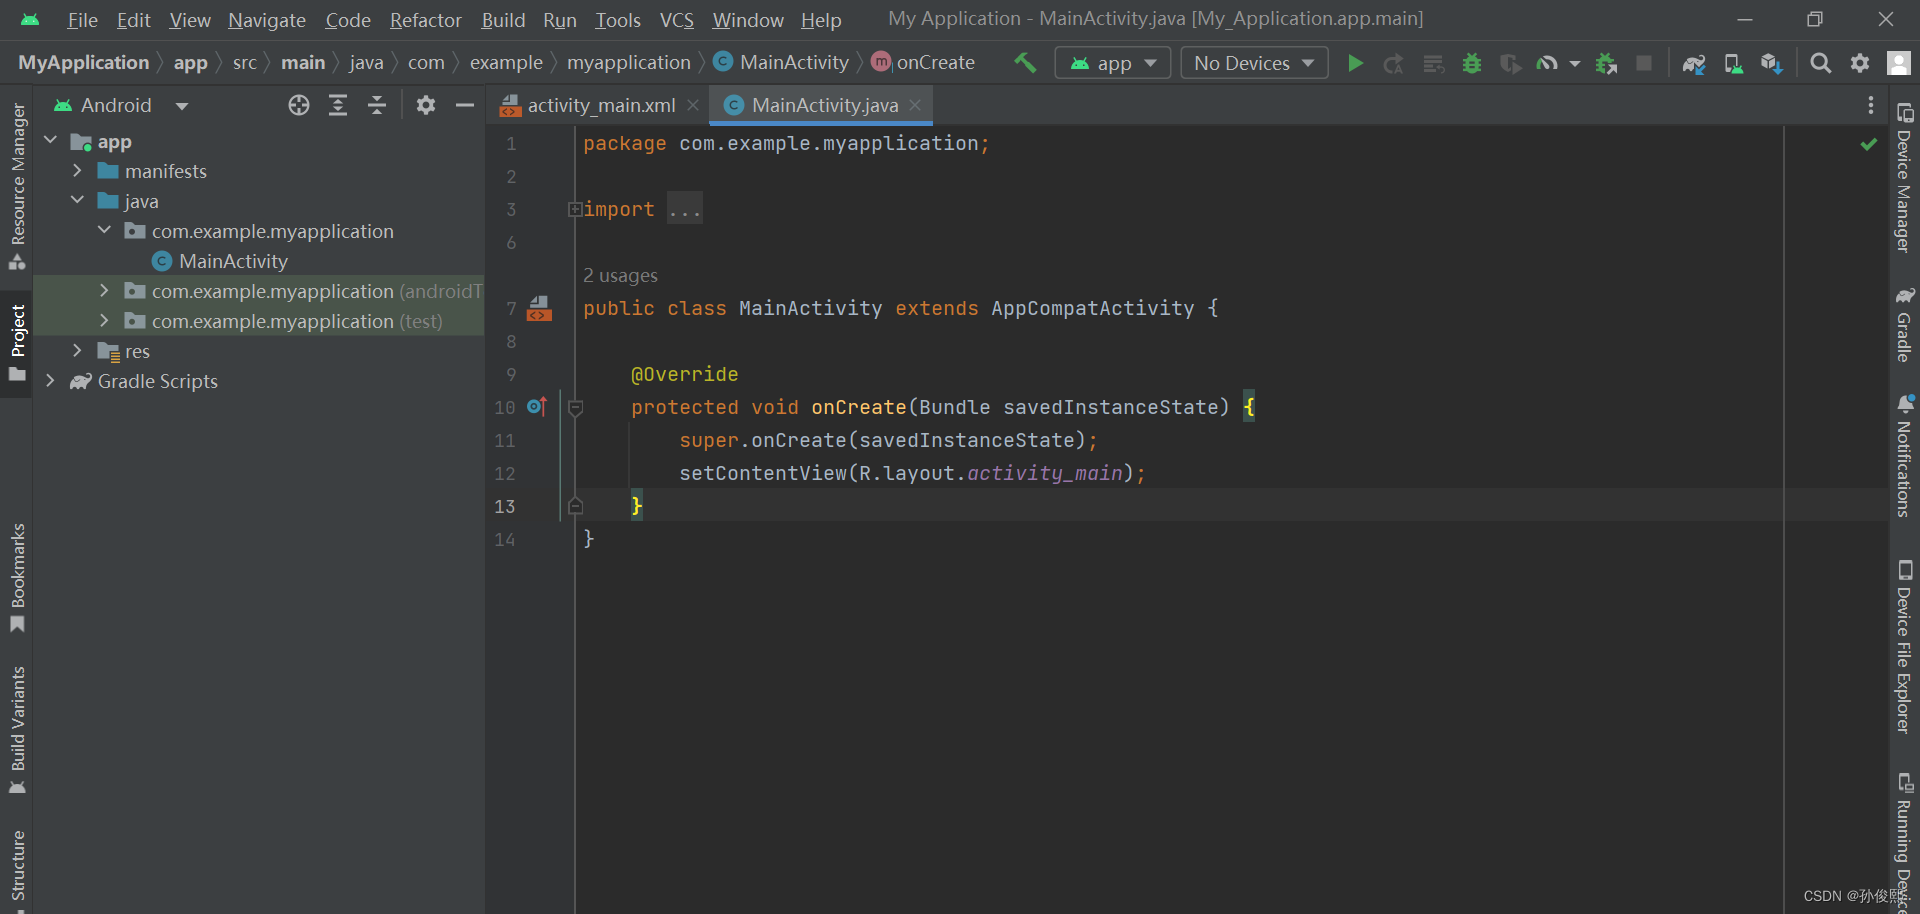
Task: Toggle the Notifications tool window
Action: click(1904, 456)
